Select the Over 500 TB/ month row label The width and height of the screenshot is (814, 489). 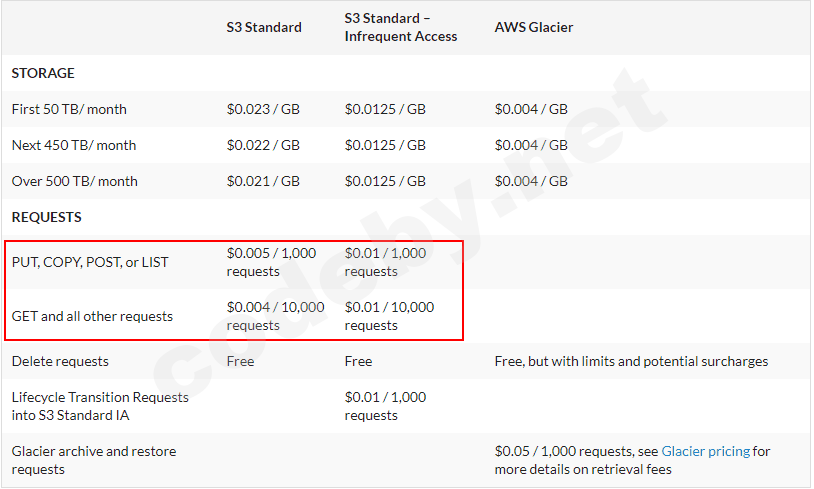tap(75, 181)
